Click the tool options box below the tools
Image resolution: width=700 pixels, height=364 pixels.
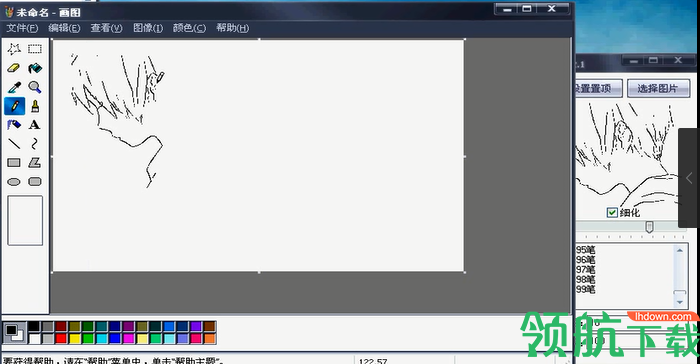tap(25, 220)
